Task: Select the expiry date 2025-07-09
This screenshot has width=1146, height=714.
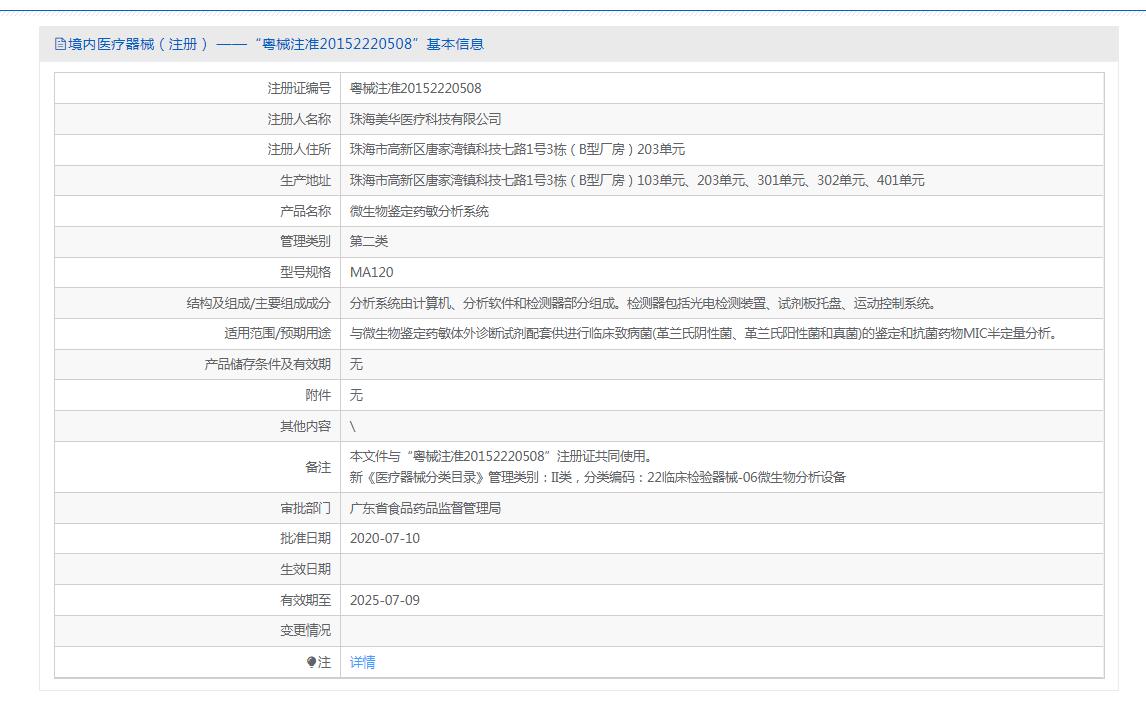Action: tap(385, 601)
